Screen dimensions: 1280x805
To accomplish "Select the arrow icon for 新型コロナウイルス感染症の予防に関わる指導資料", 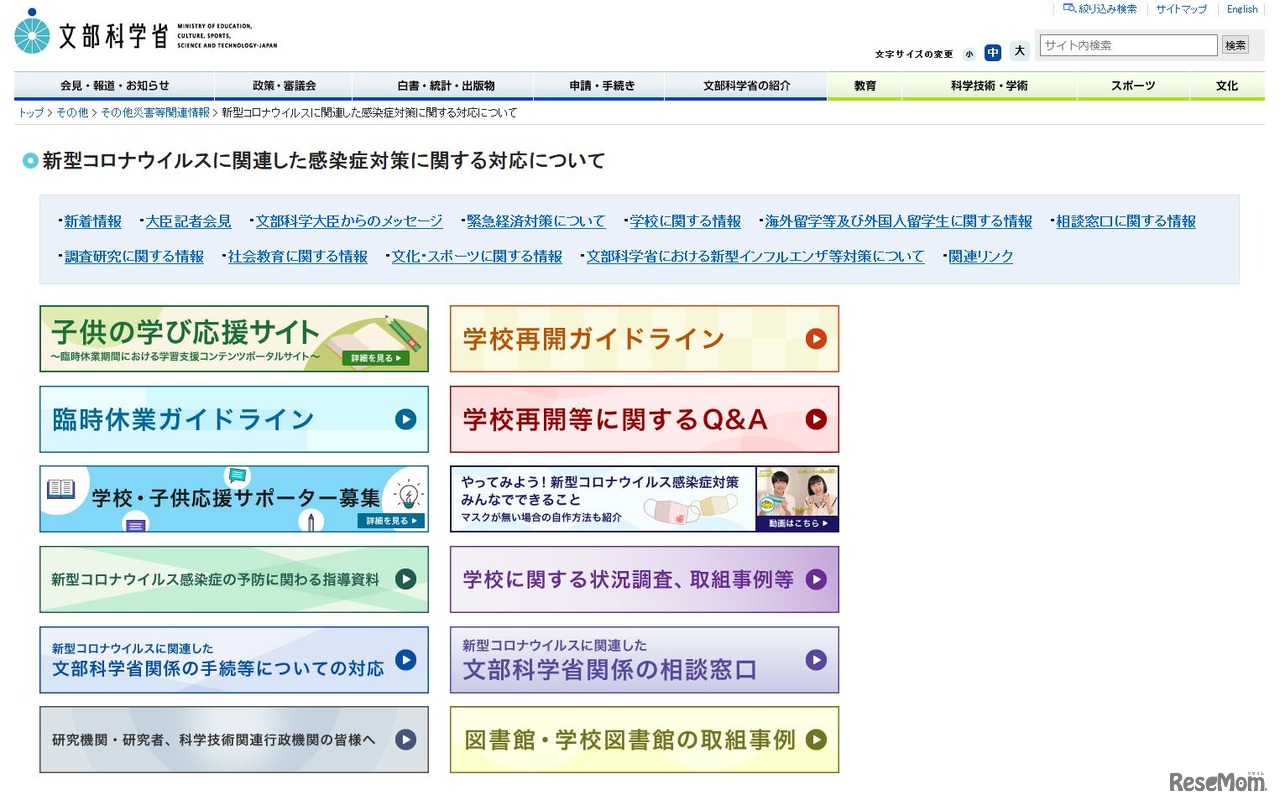I will click(x=405, y=580).
